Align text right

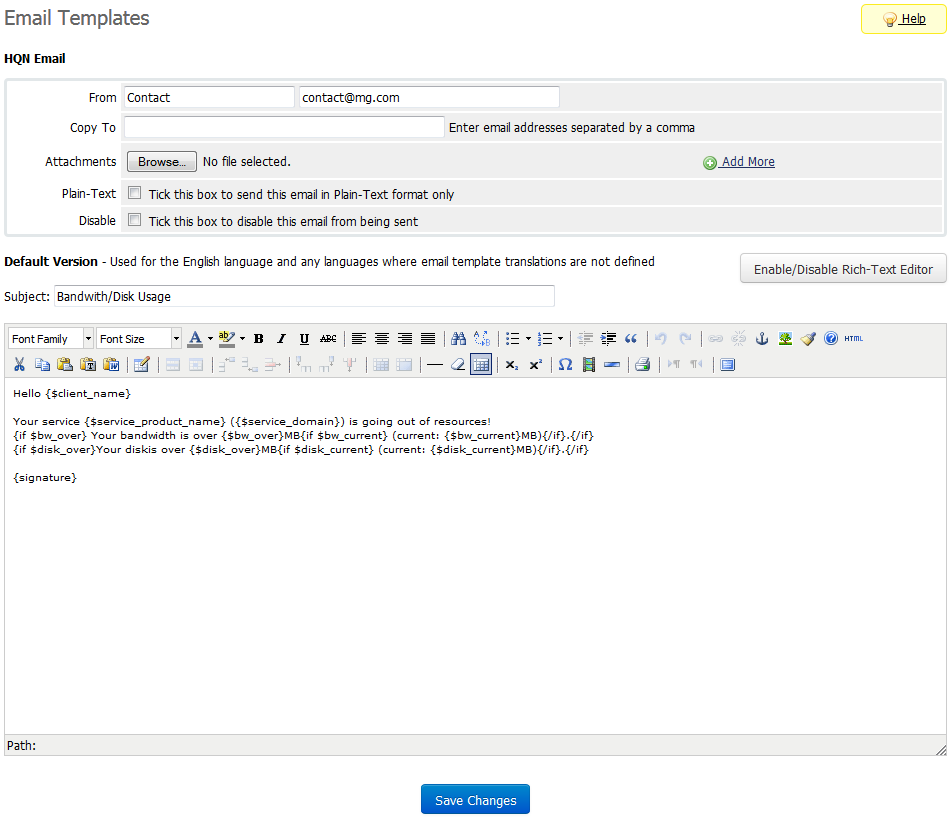[405, 339]
